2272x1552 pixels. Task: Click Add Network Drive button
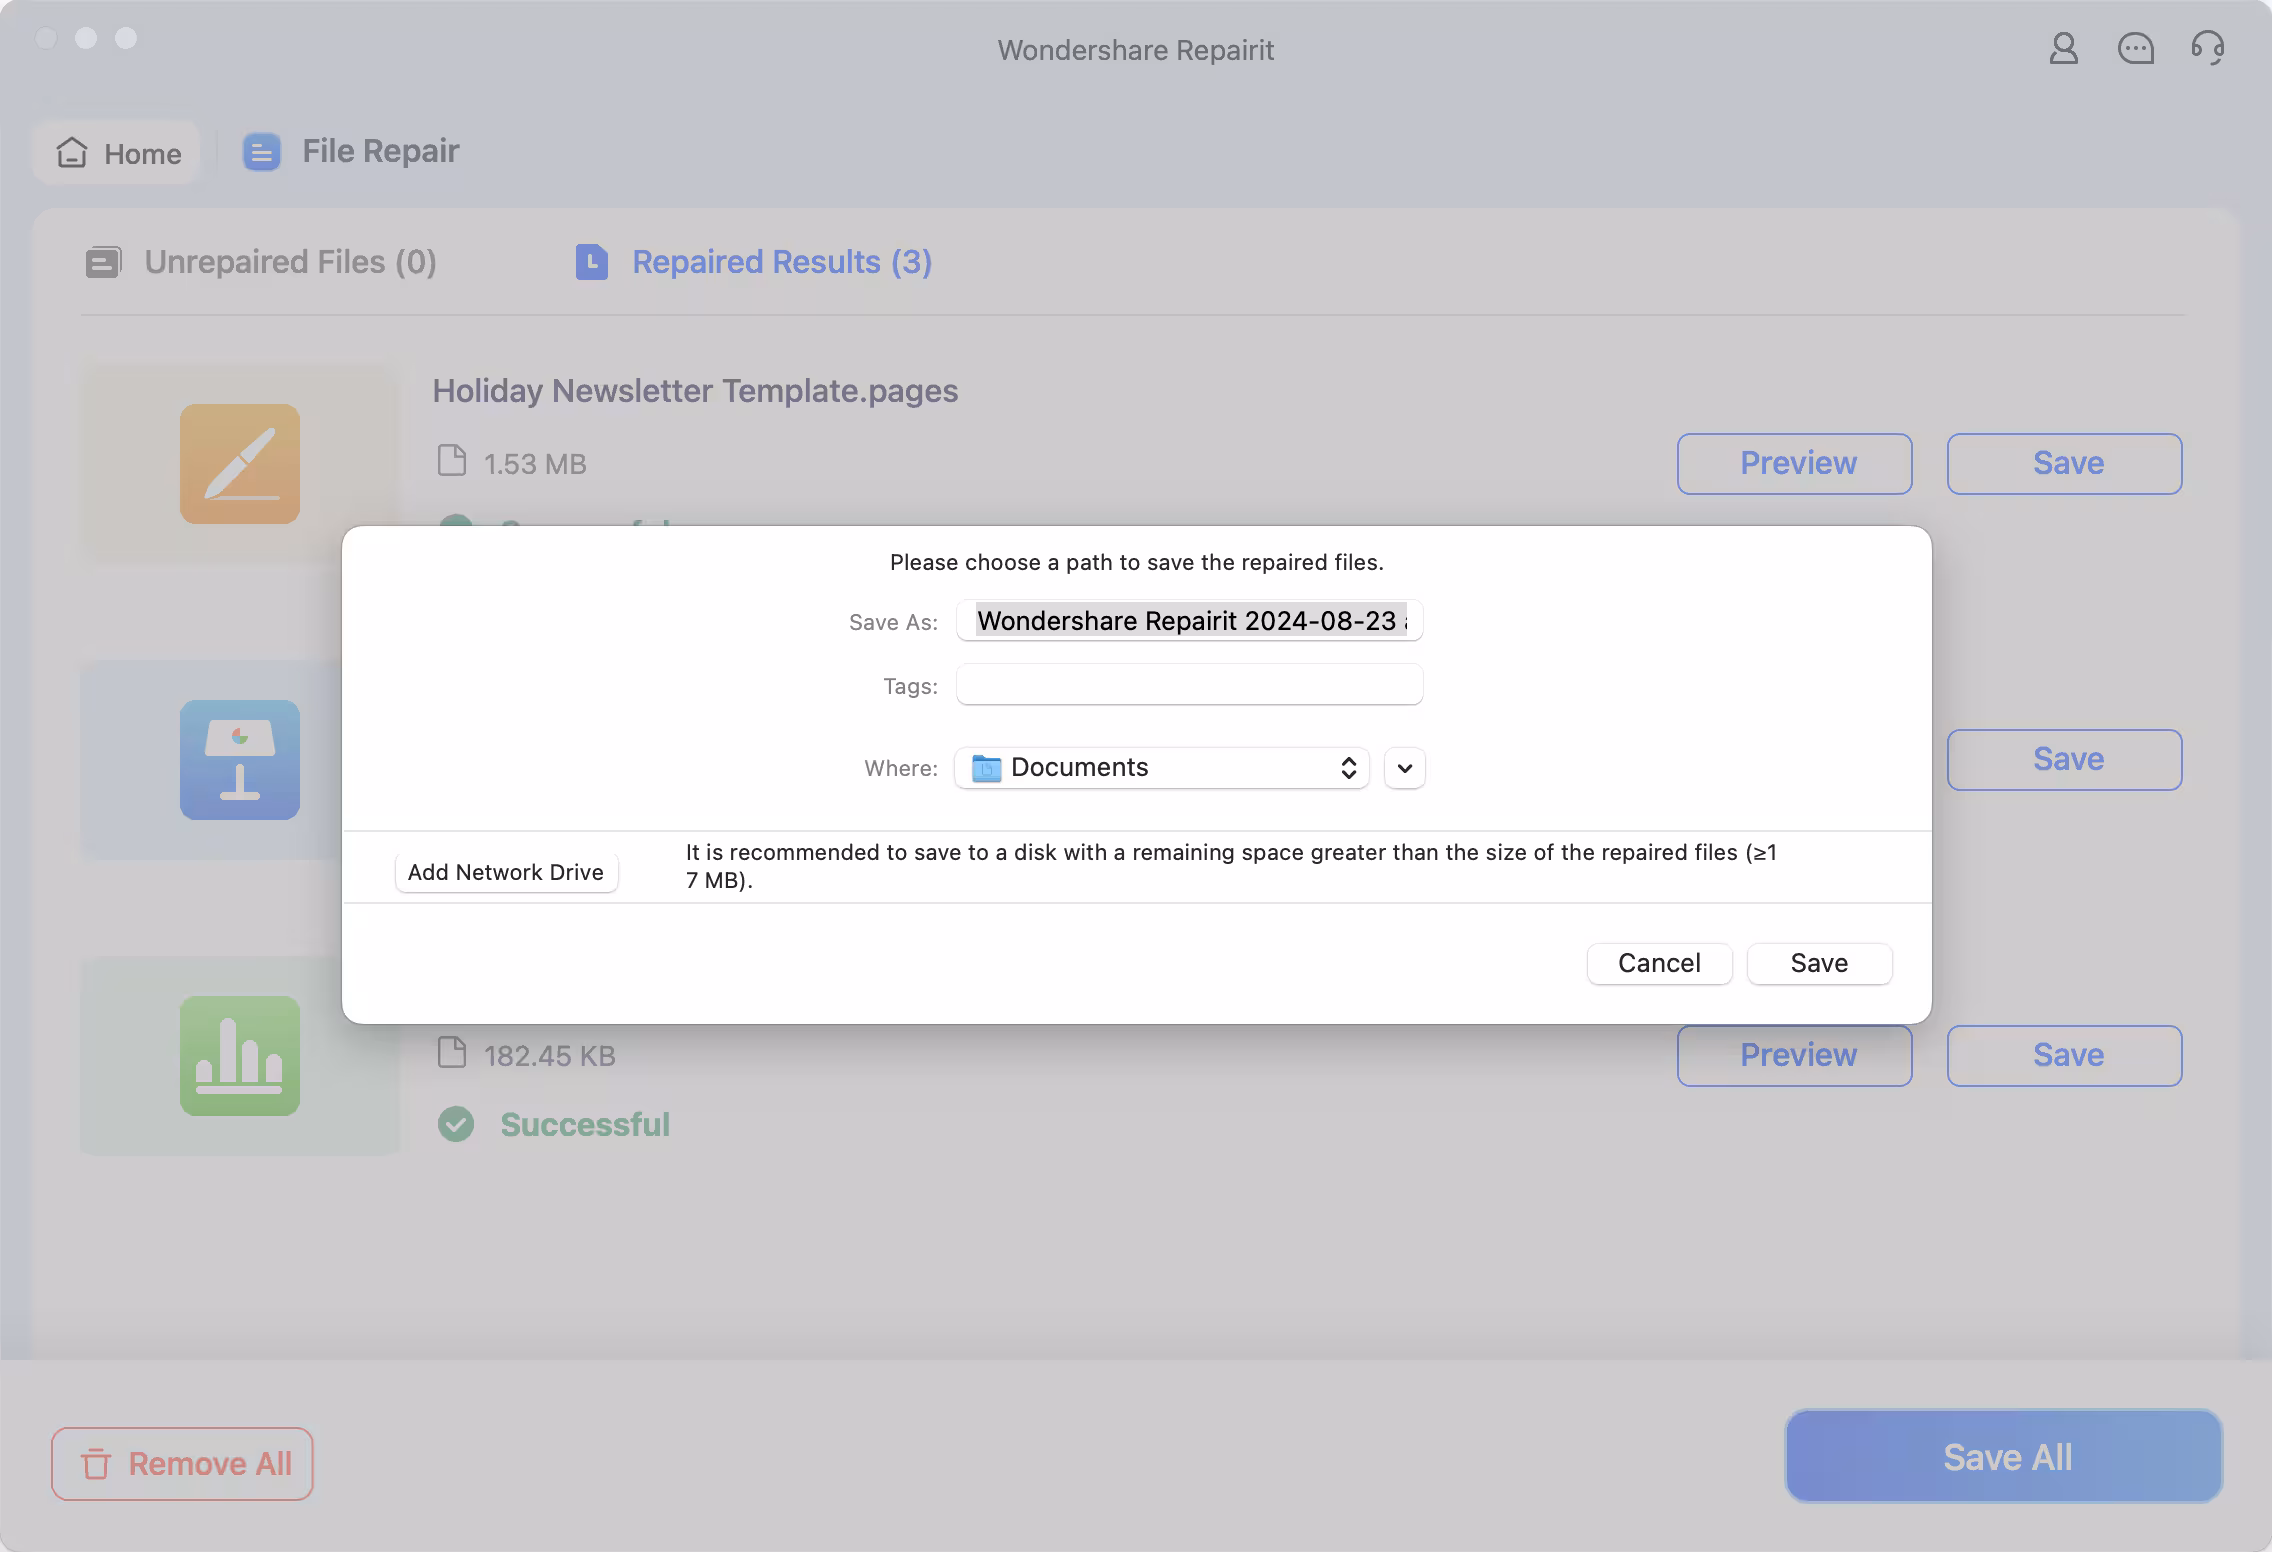[506, 872]
